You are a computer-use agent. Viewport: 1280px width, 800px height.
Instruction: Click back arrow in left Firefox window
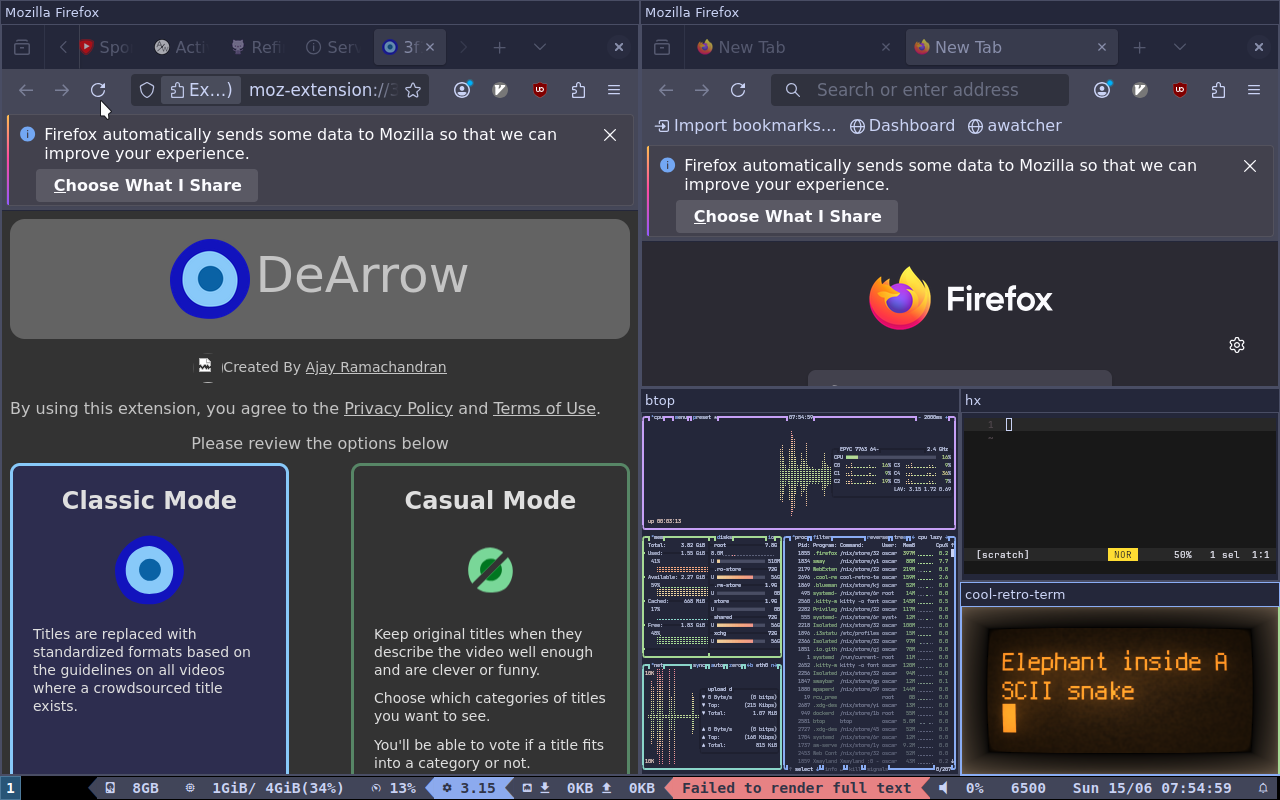26,90
